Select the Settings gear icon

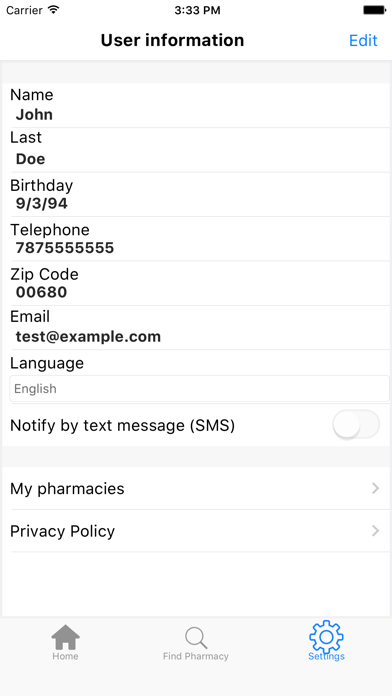tap(326, 637)
